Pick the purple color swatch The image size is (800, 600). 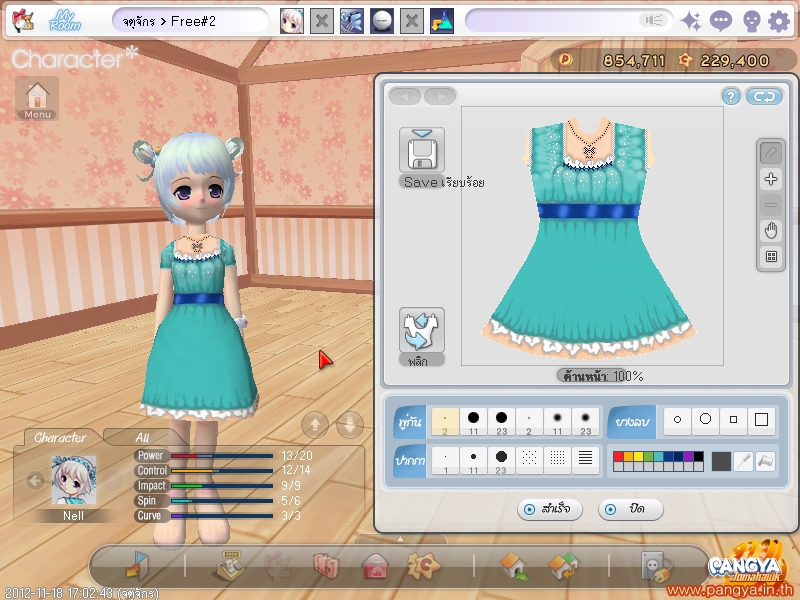[688, 456]
